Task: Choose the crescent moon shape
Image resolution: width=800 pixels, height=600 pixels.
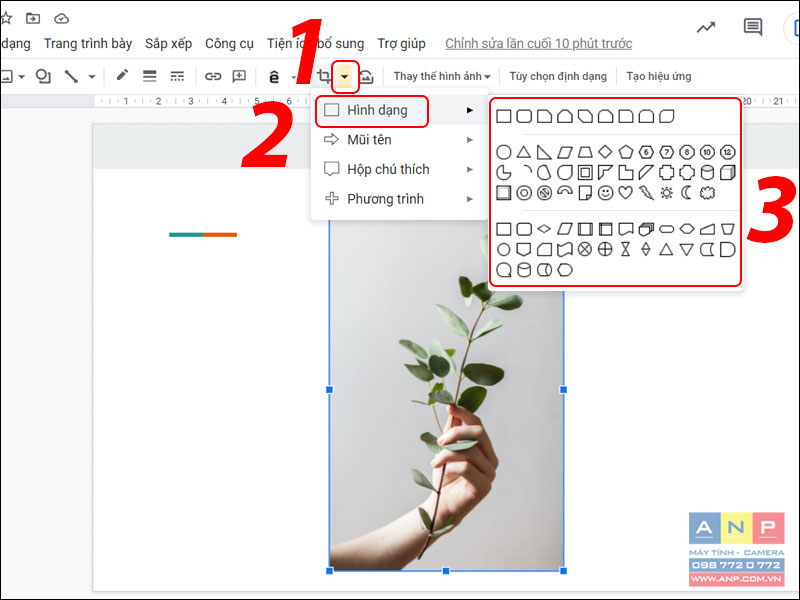Action: click(x=687, y=193)
